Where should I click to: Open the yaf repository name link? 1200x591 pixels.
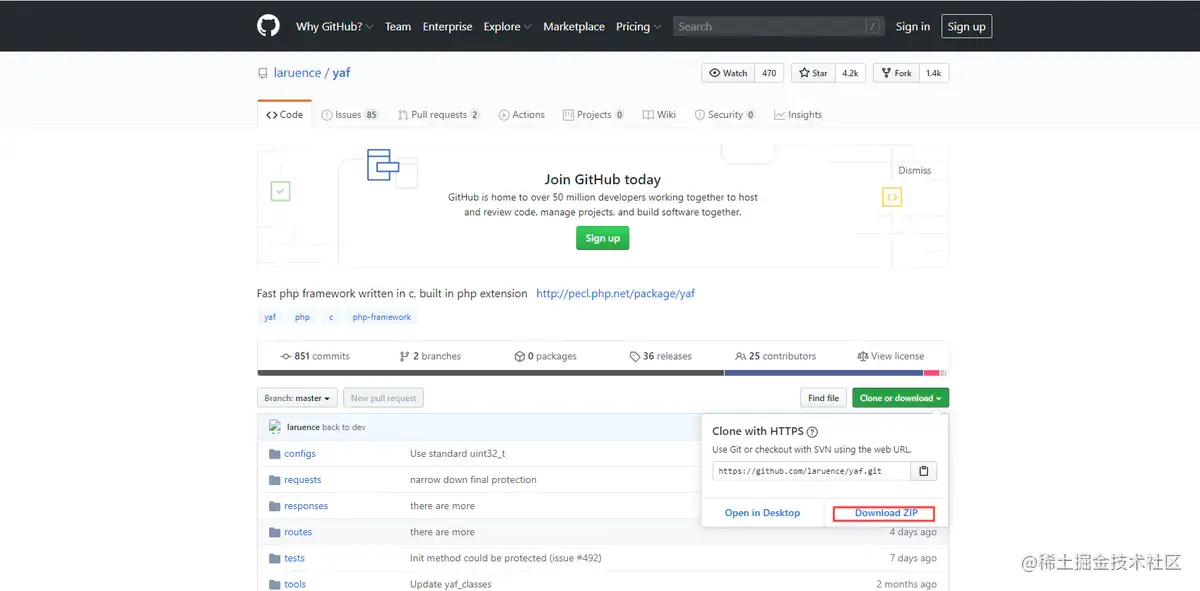[341, 73]
